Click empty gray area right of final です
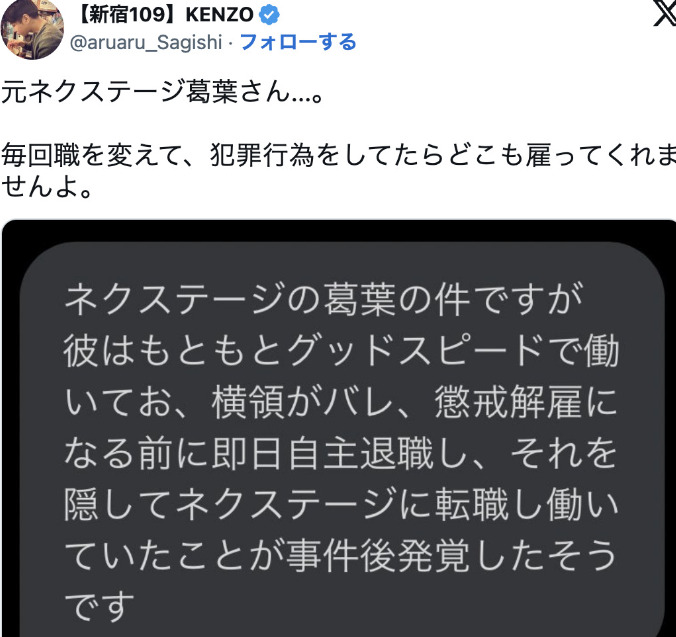 [388, 608]
